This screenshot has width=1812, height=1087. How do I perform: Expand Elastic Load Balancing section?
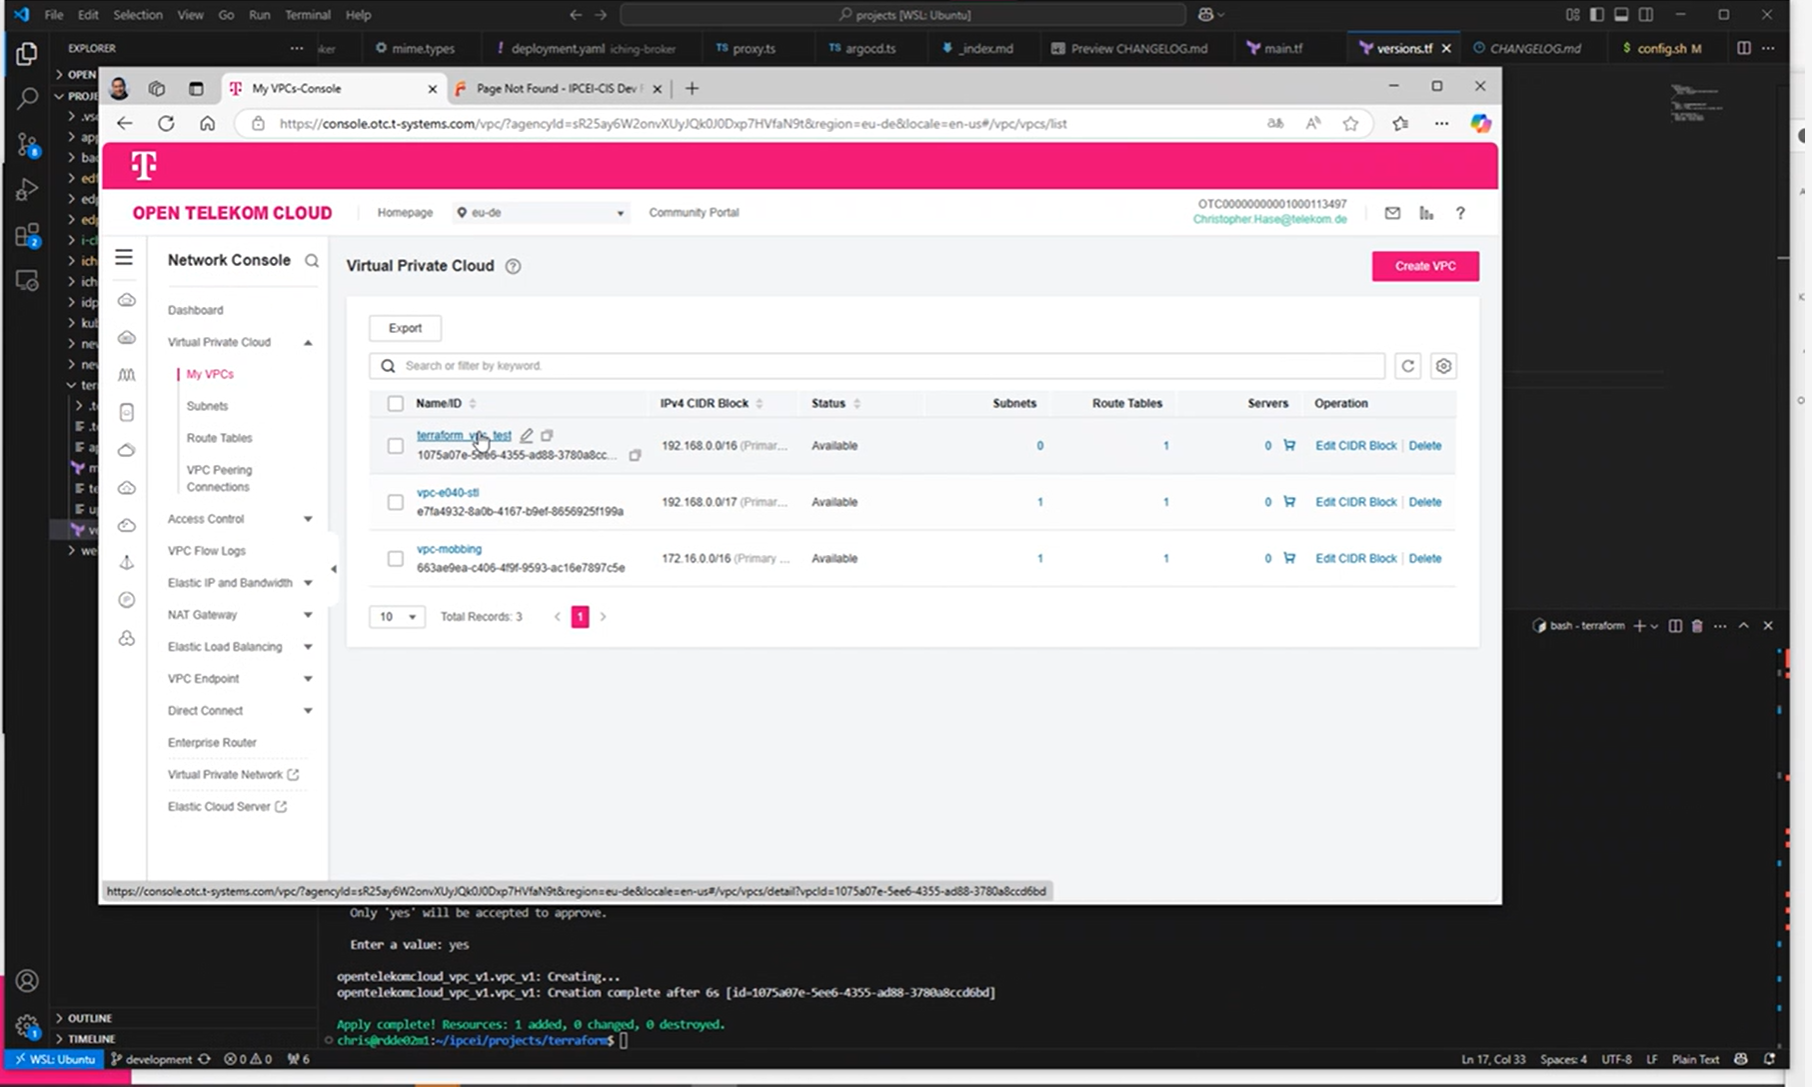tap(308, 647)
